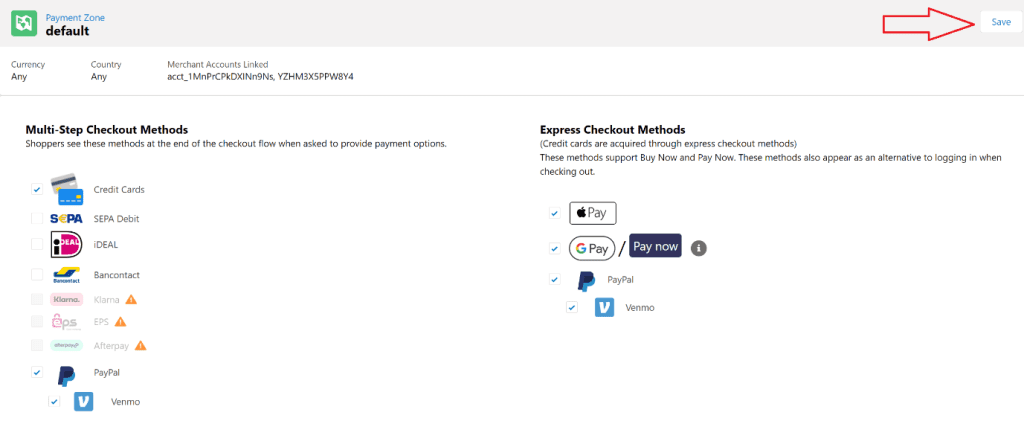Viewport: 1024px width, 421px height.
Task: Click the Klarna warning triangle icon
Action: coord(130,299)
